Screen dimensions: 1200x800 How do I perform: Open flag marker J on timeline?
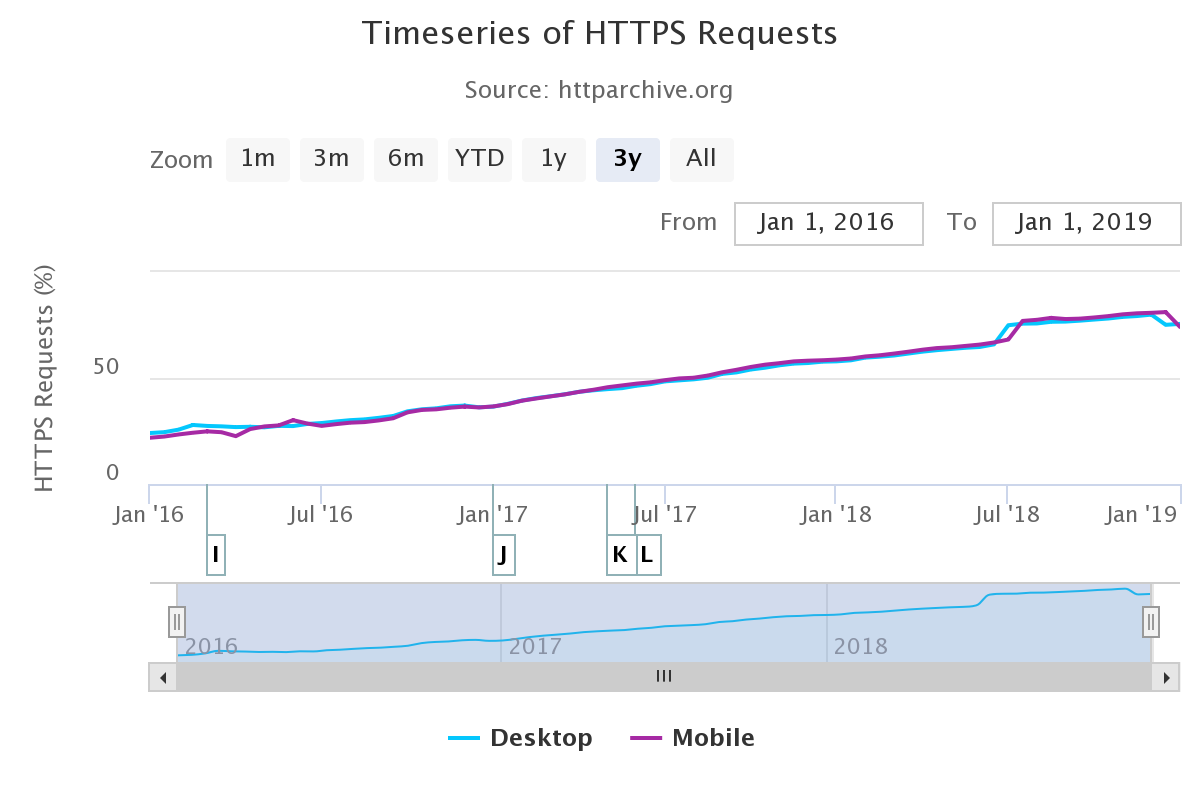(x=504, y=555)
